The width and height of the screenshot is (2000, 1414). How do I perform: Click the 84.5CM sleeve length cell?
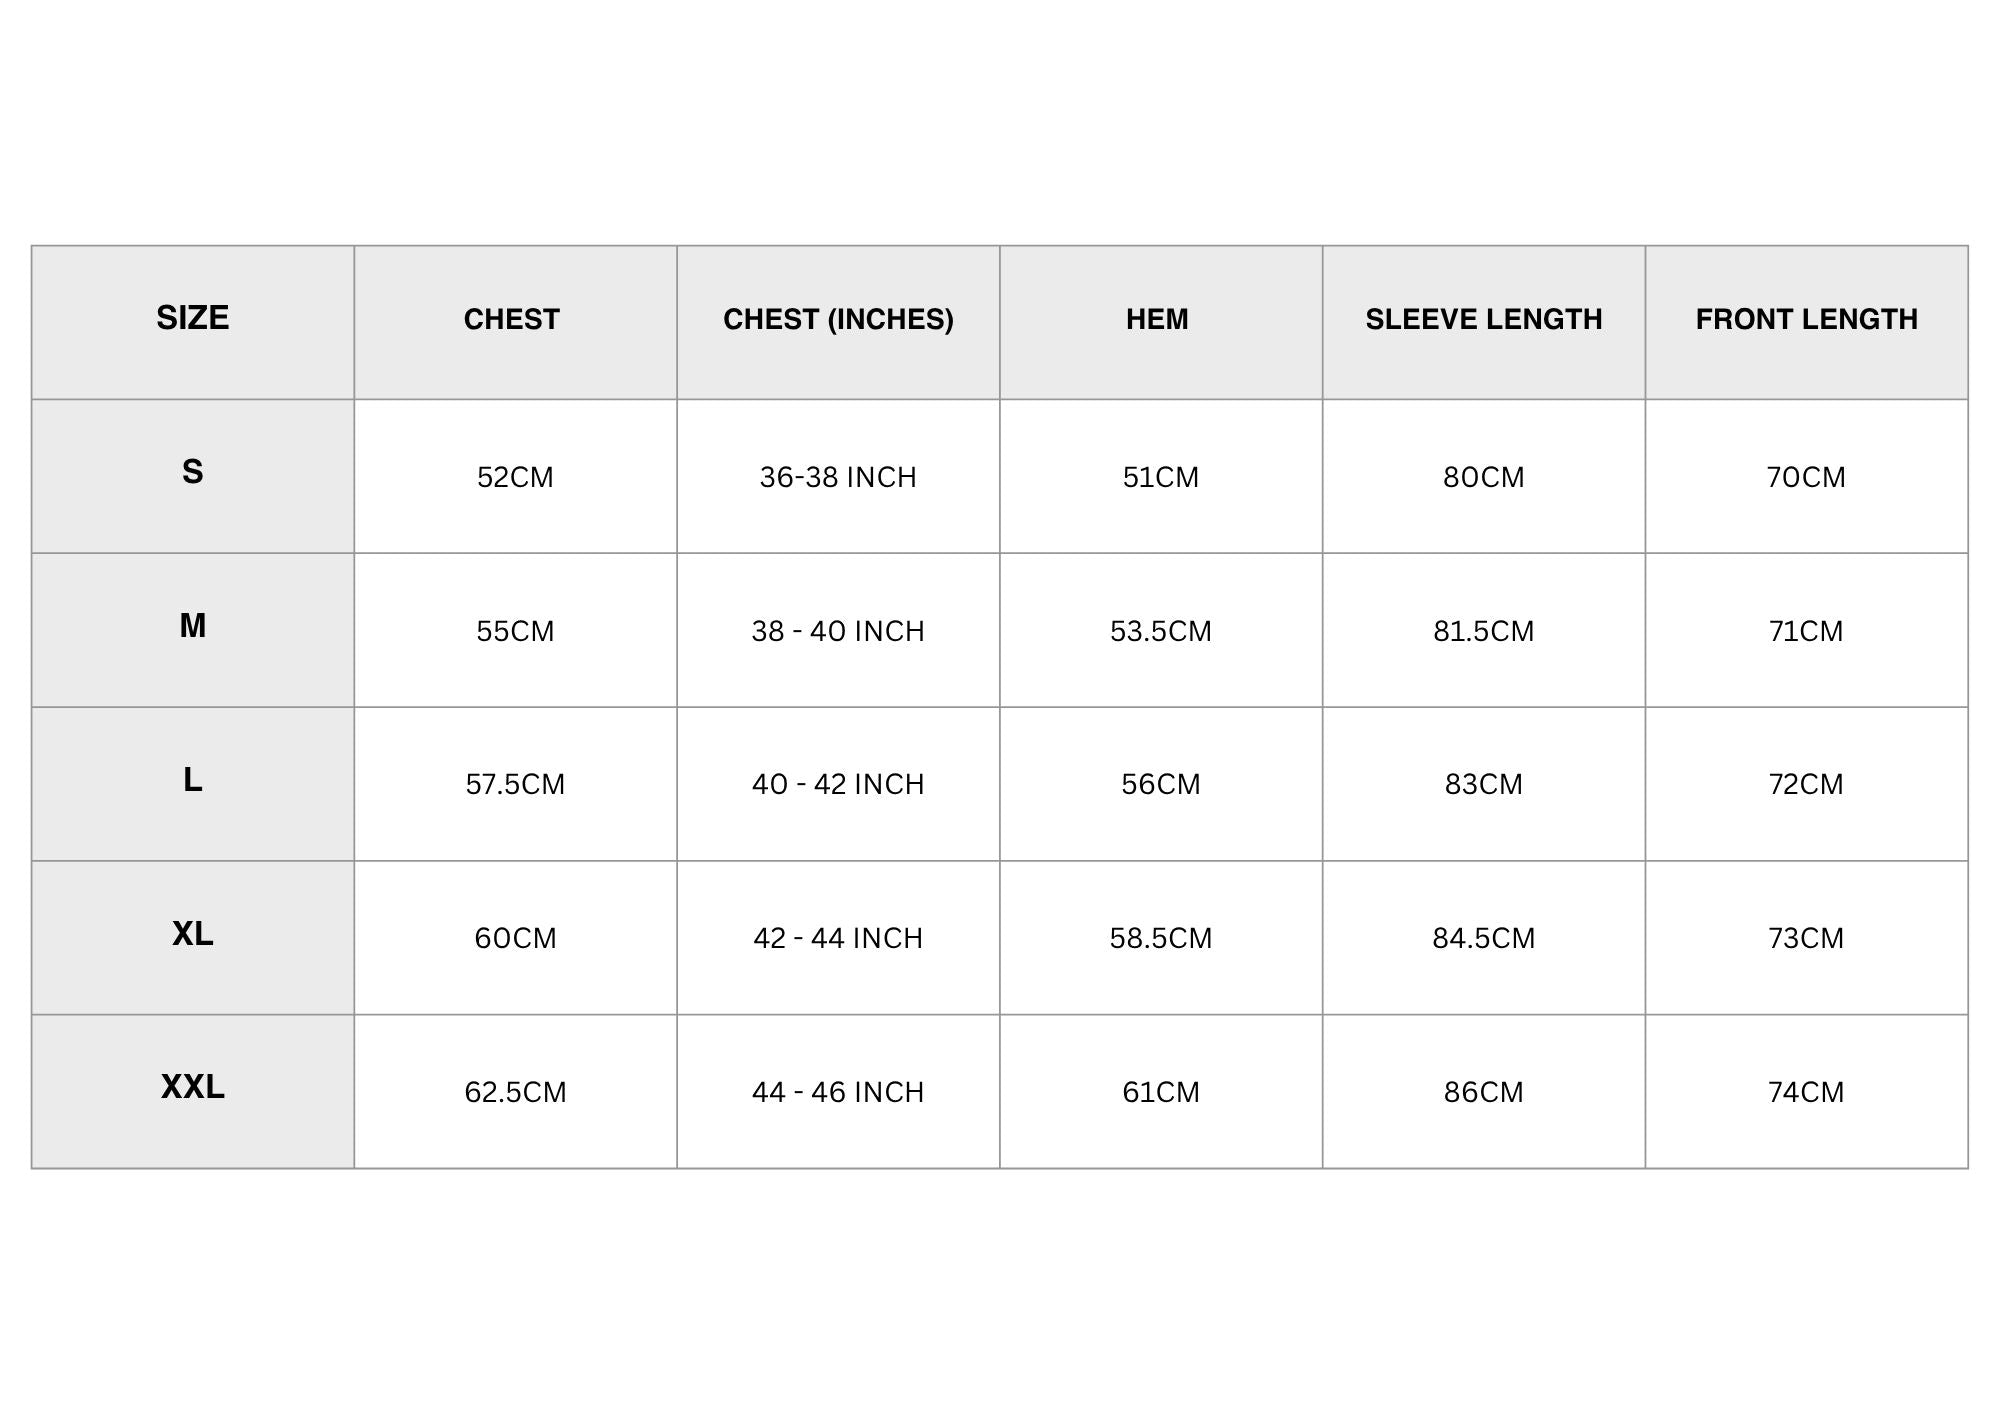(x=1483, y=938)
